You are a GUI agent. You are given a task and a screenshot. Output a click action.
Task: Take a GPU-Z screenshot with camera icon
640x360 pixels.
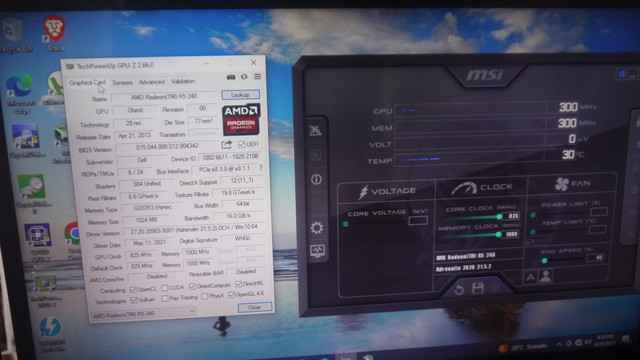pyautogui.click(x=231, y=77)
